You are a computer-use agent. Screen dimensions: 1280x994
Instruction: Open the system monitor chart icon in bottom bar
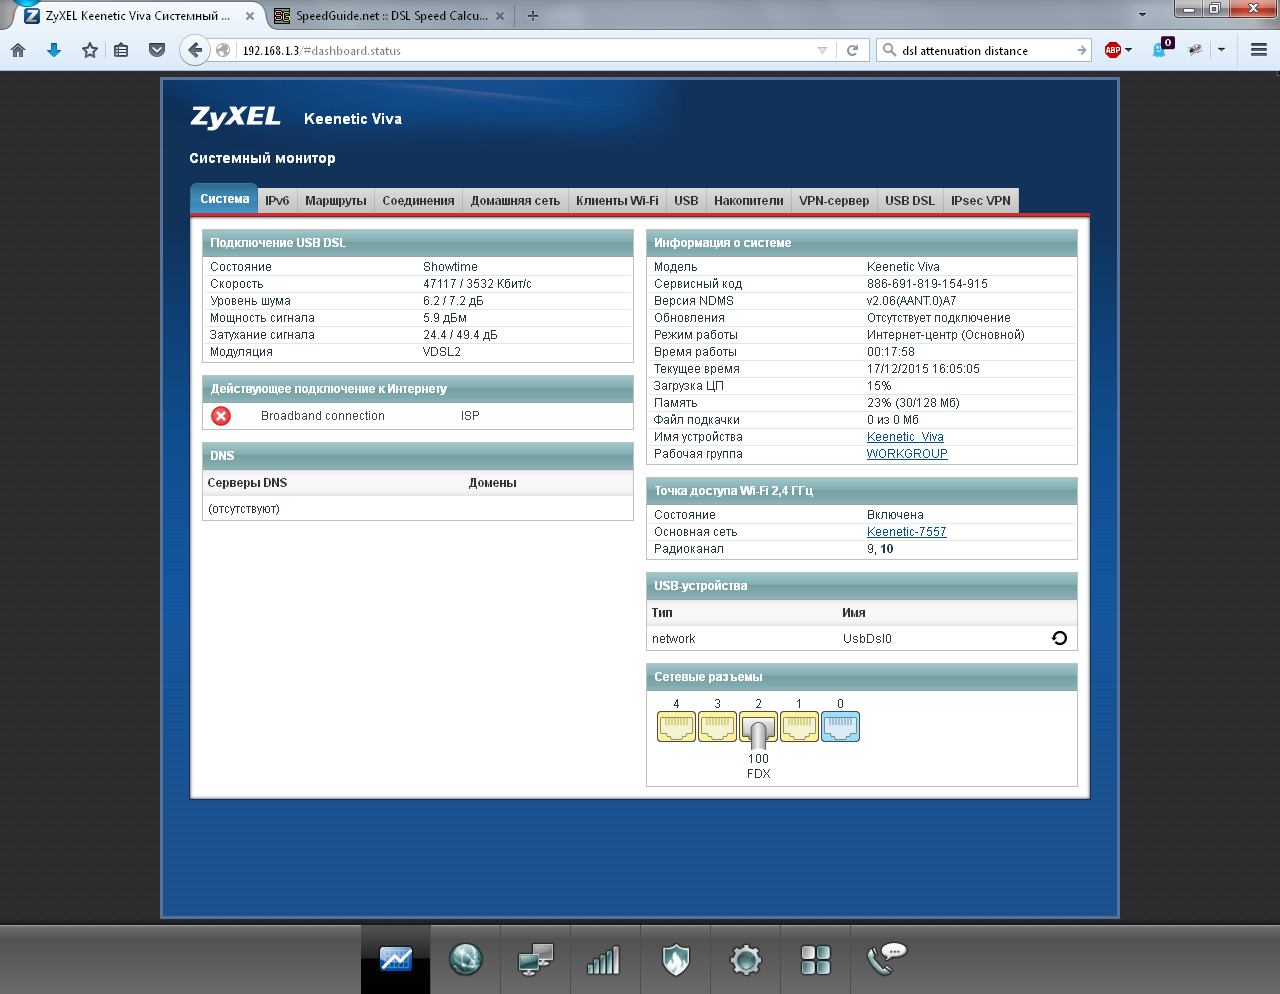396,960
